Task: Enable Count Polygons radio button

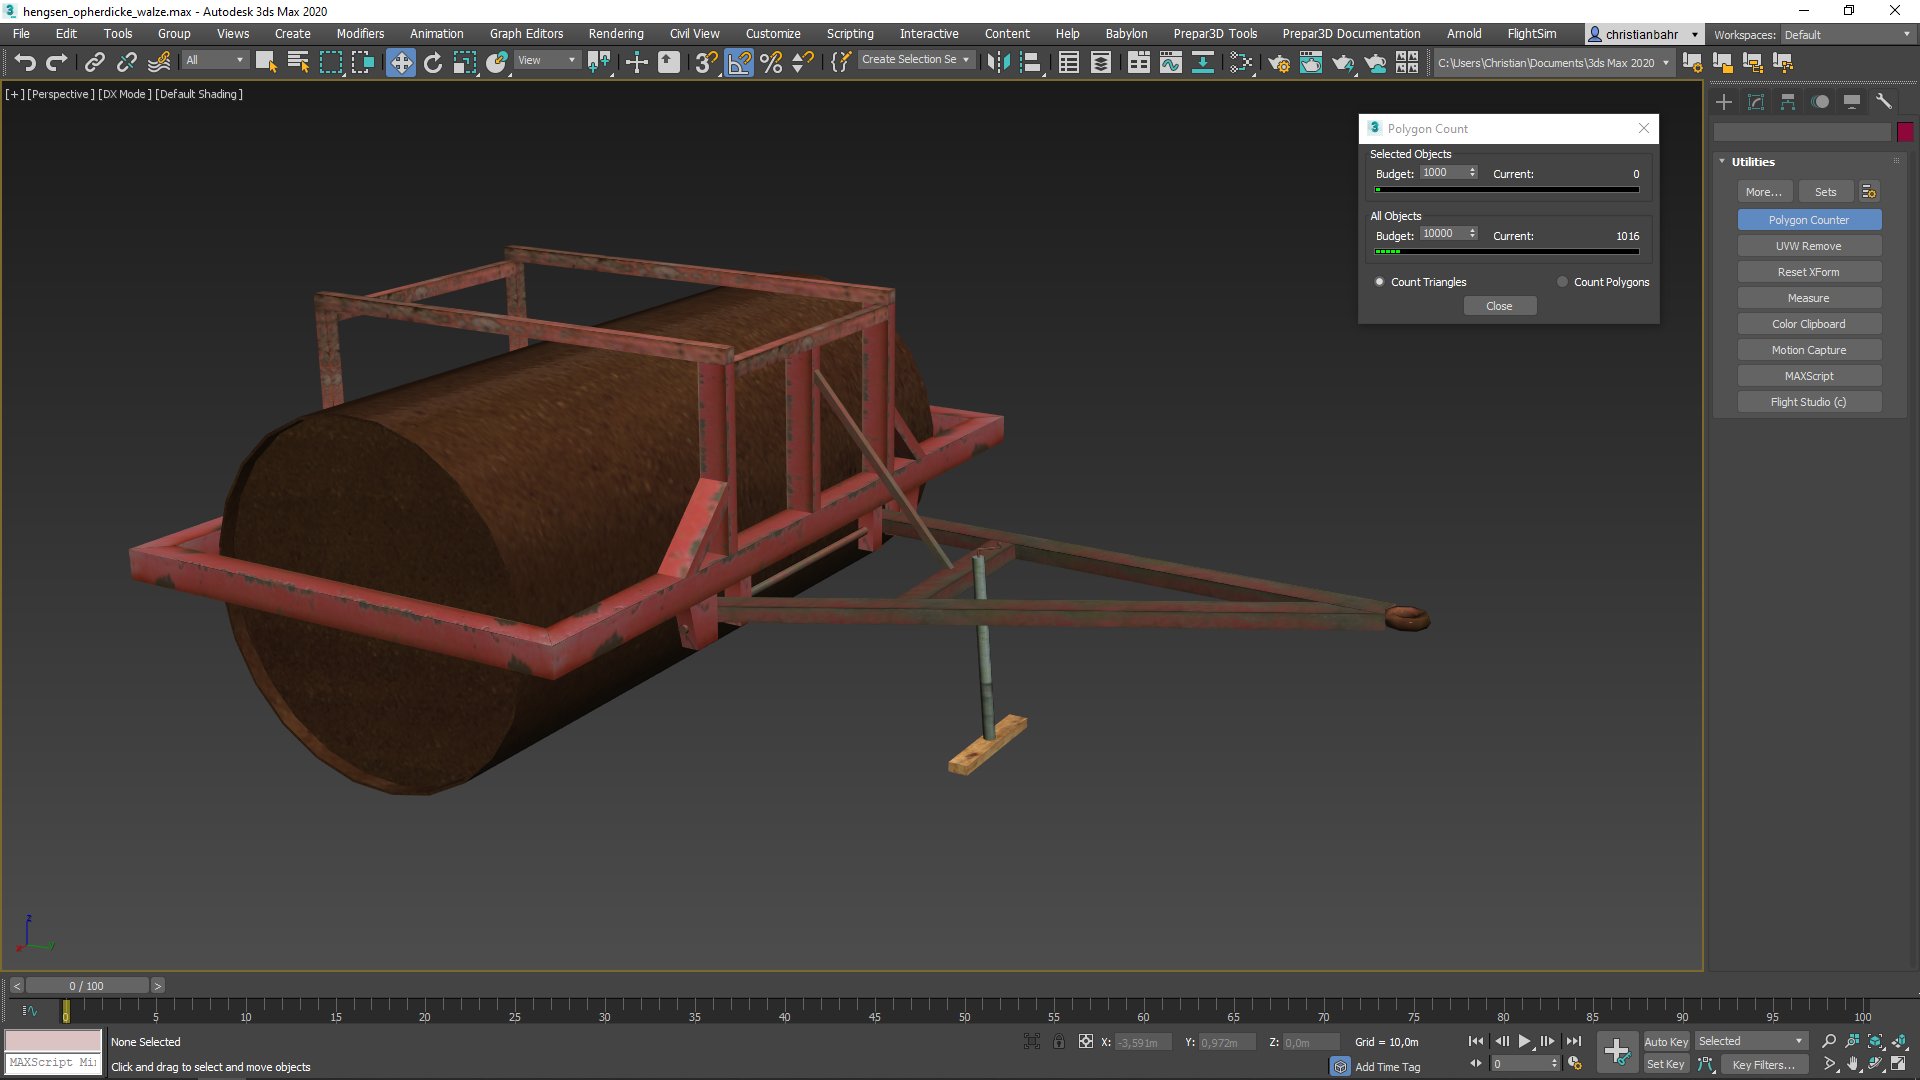Action: (x=1563, y=281)
